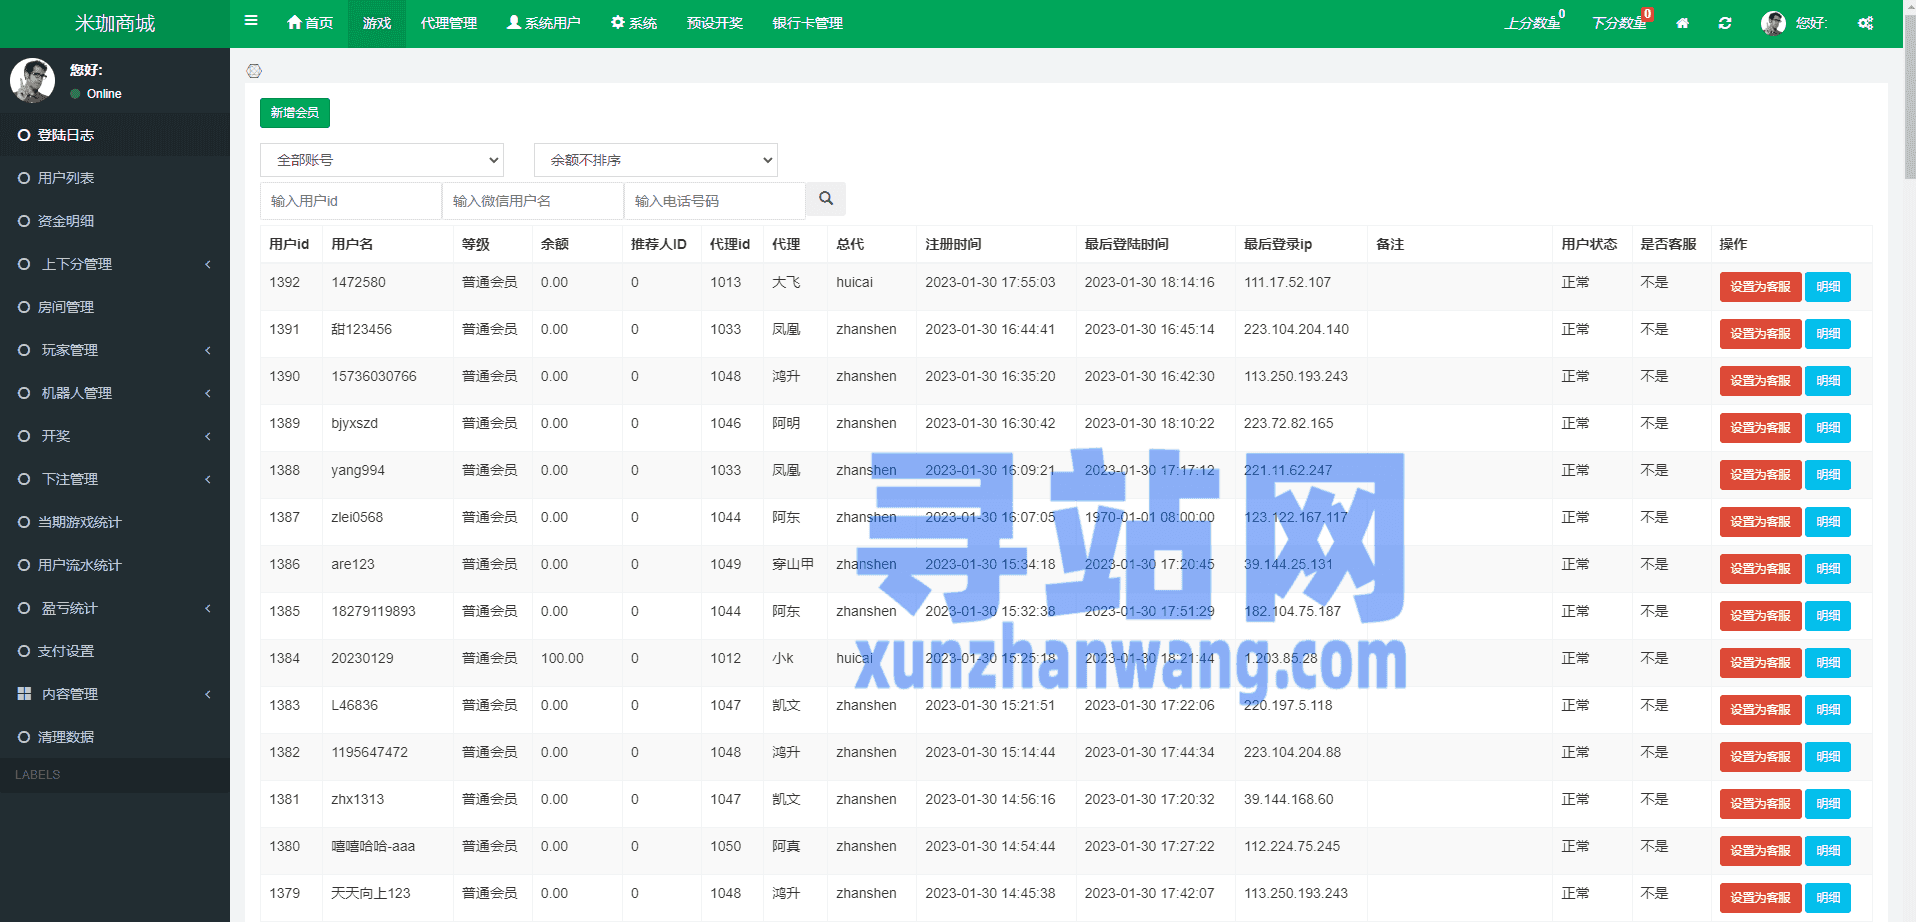Image resolution: width=1916 pixels, height=922 pixels.
Task: Open the 代理管理 top menu
Action: click(449, 23)
